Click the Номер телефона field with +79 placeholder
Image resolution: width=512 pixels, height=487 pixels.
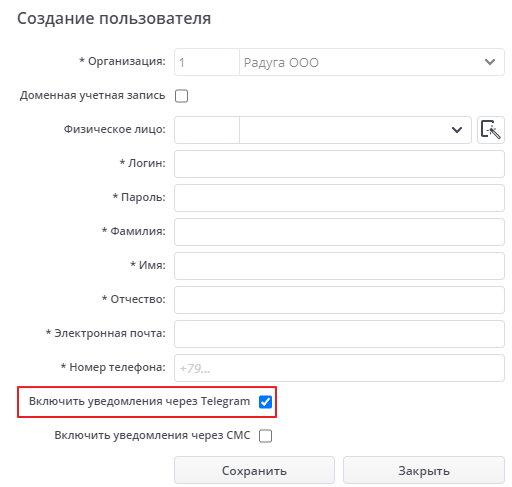click(339, 368)
